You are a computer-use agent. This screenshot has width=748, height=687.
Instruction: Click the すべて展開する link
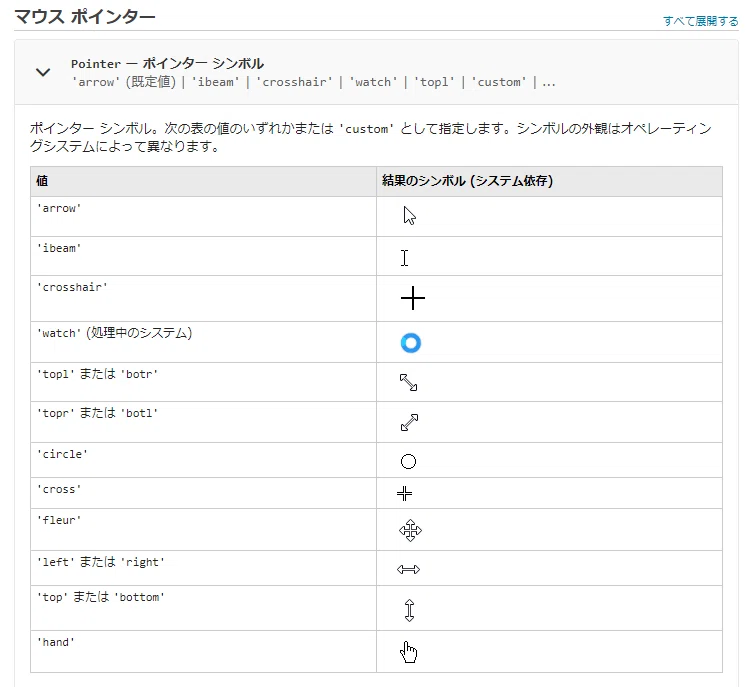point(700,21)
